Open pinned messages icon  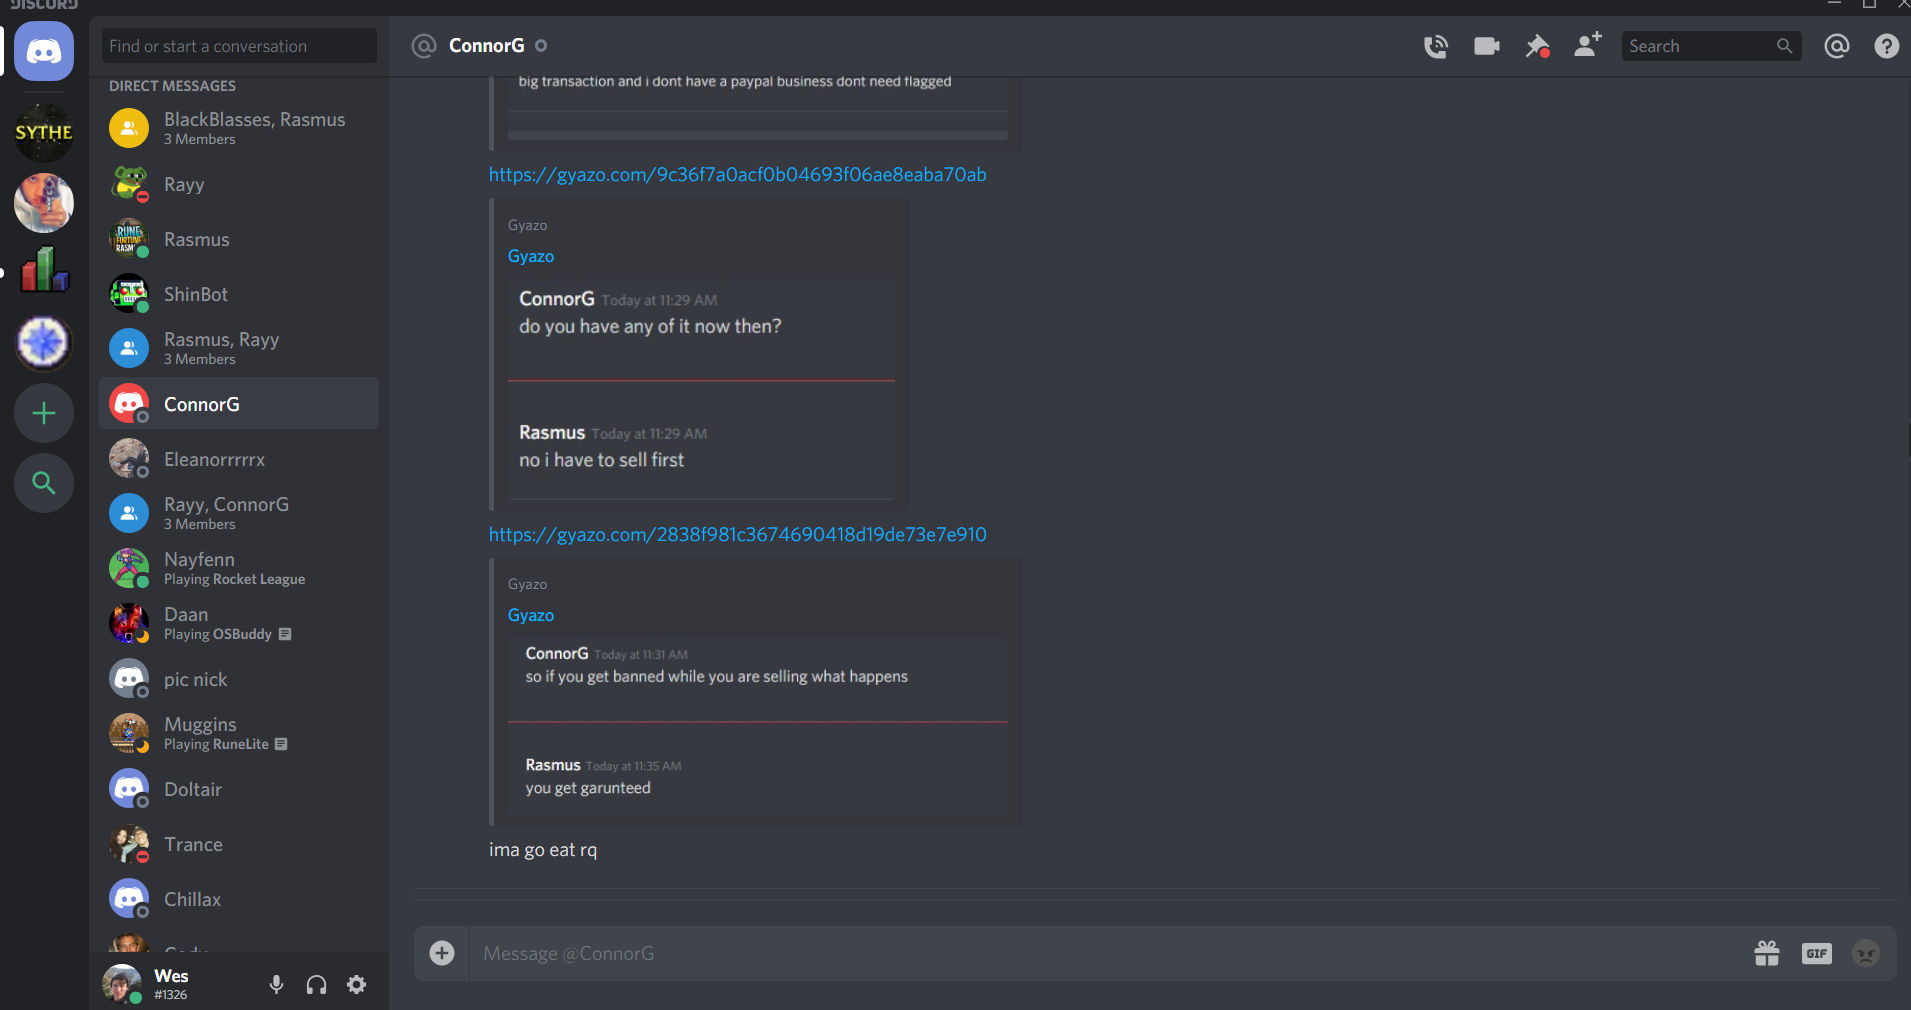1537,46
